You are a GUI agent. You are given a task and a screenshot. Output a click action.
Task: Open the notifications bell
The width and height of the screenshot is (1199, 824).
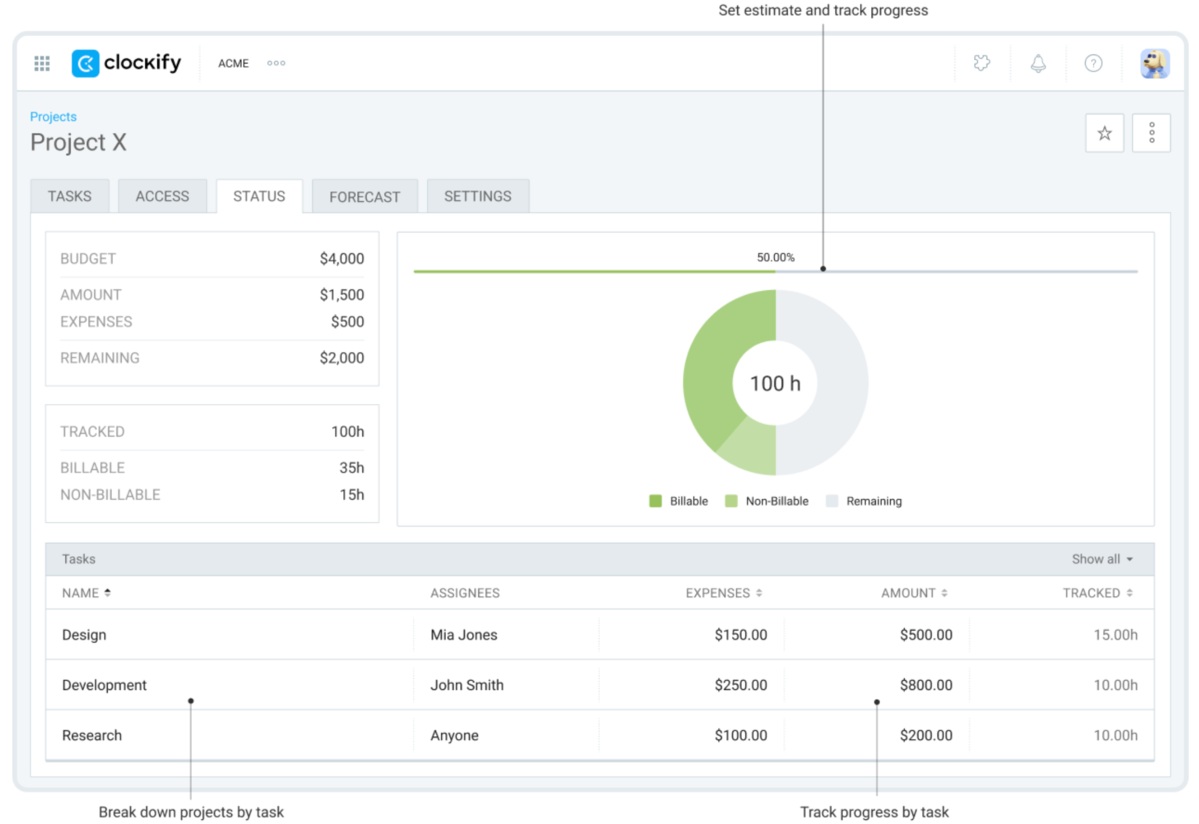pyautogui.click(x=1038, y=63)
